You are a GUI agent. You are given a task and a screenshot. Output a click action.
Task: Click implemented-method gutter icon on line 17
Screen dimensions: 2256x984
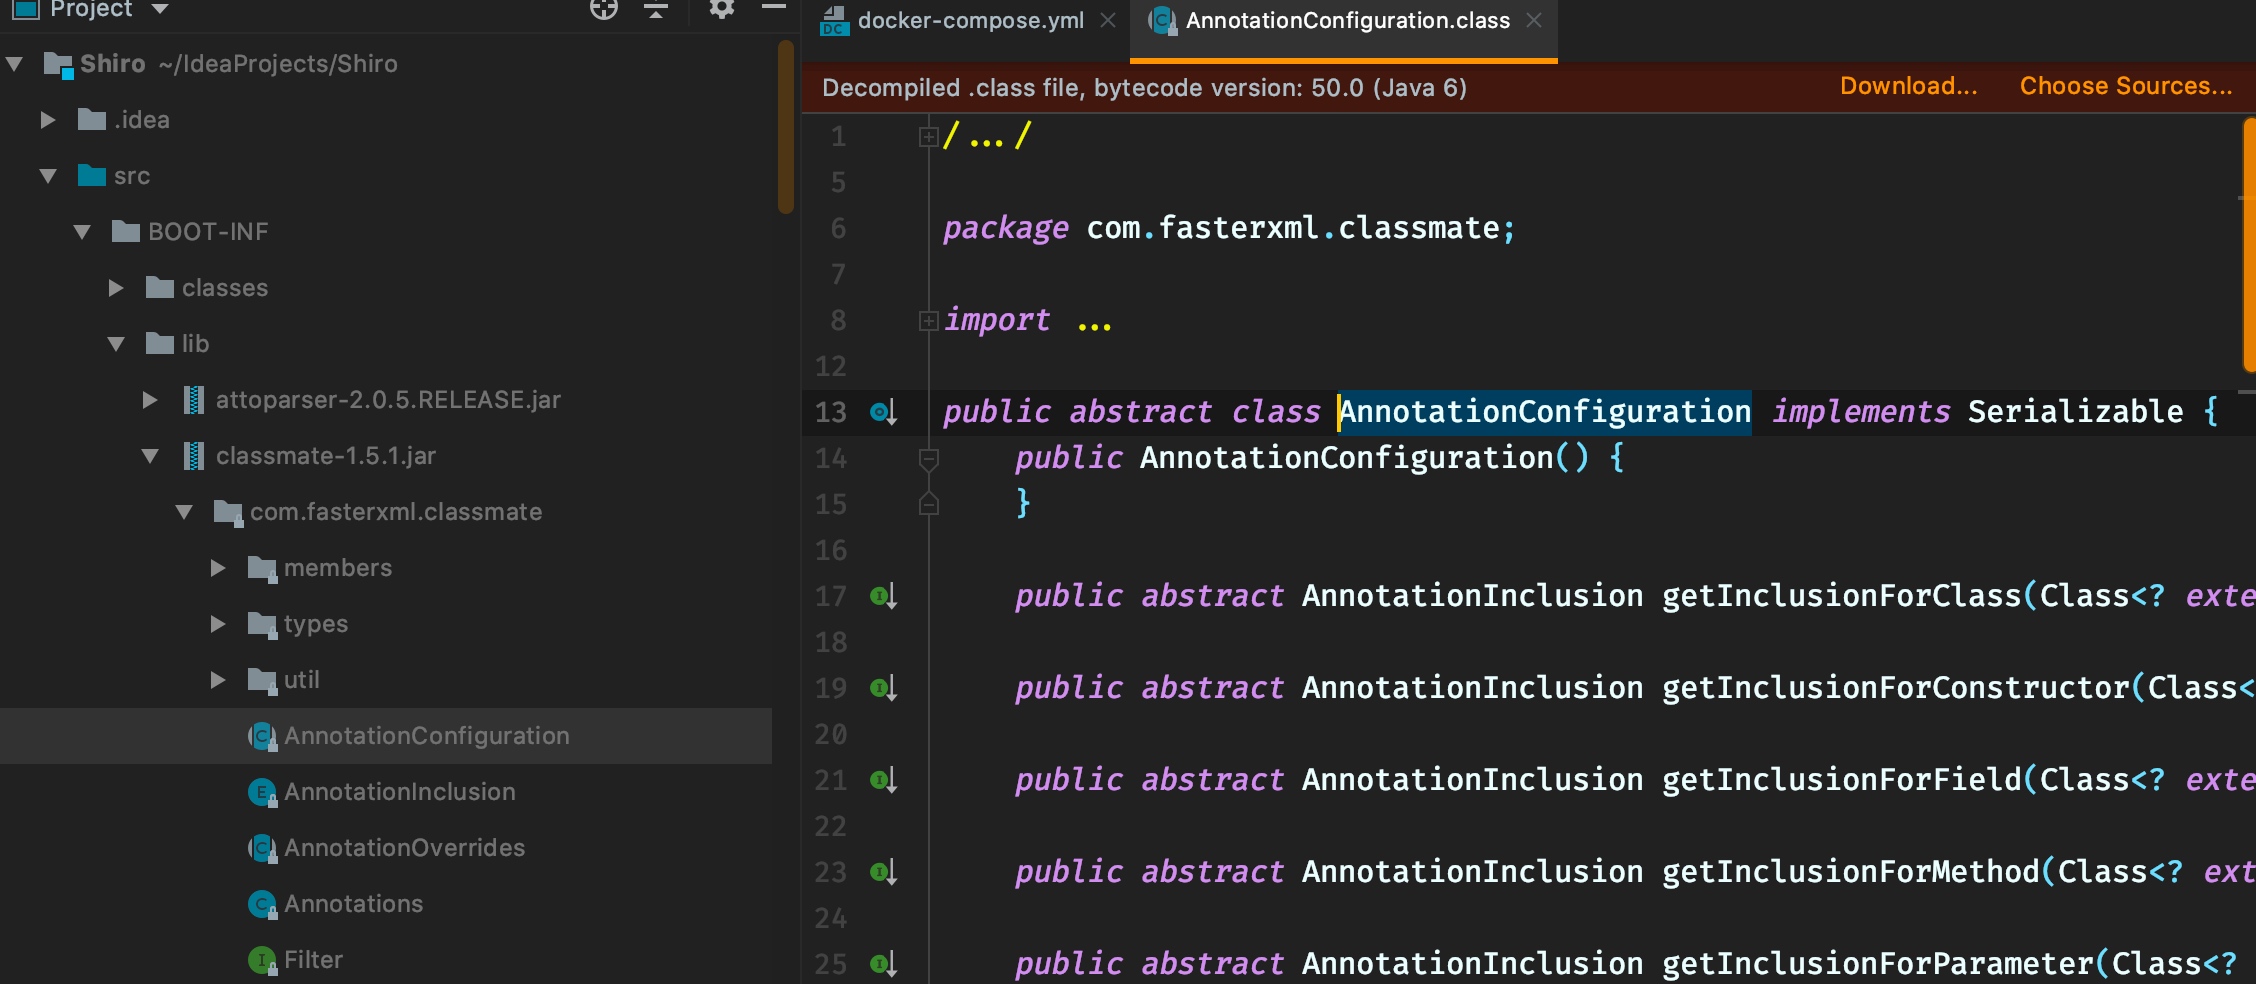pyautogui.click(x=882, y=597)
